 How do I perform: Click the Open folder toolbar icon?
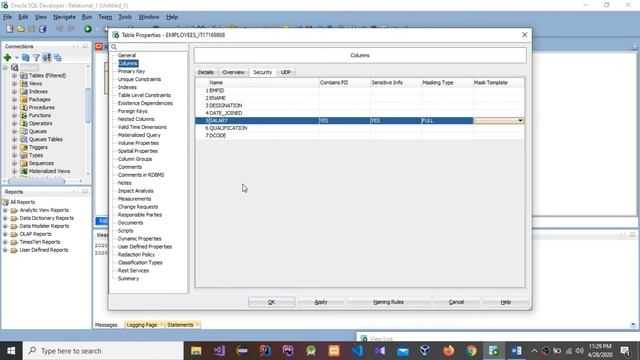(x=20, y=29)
